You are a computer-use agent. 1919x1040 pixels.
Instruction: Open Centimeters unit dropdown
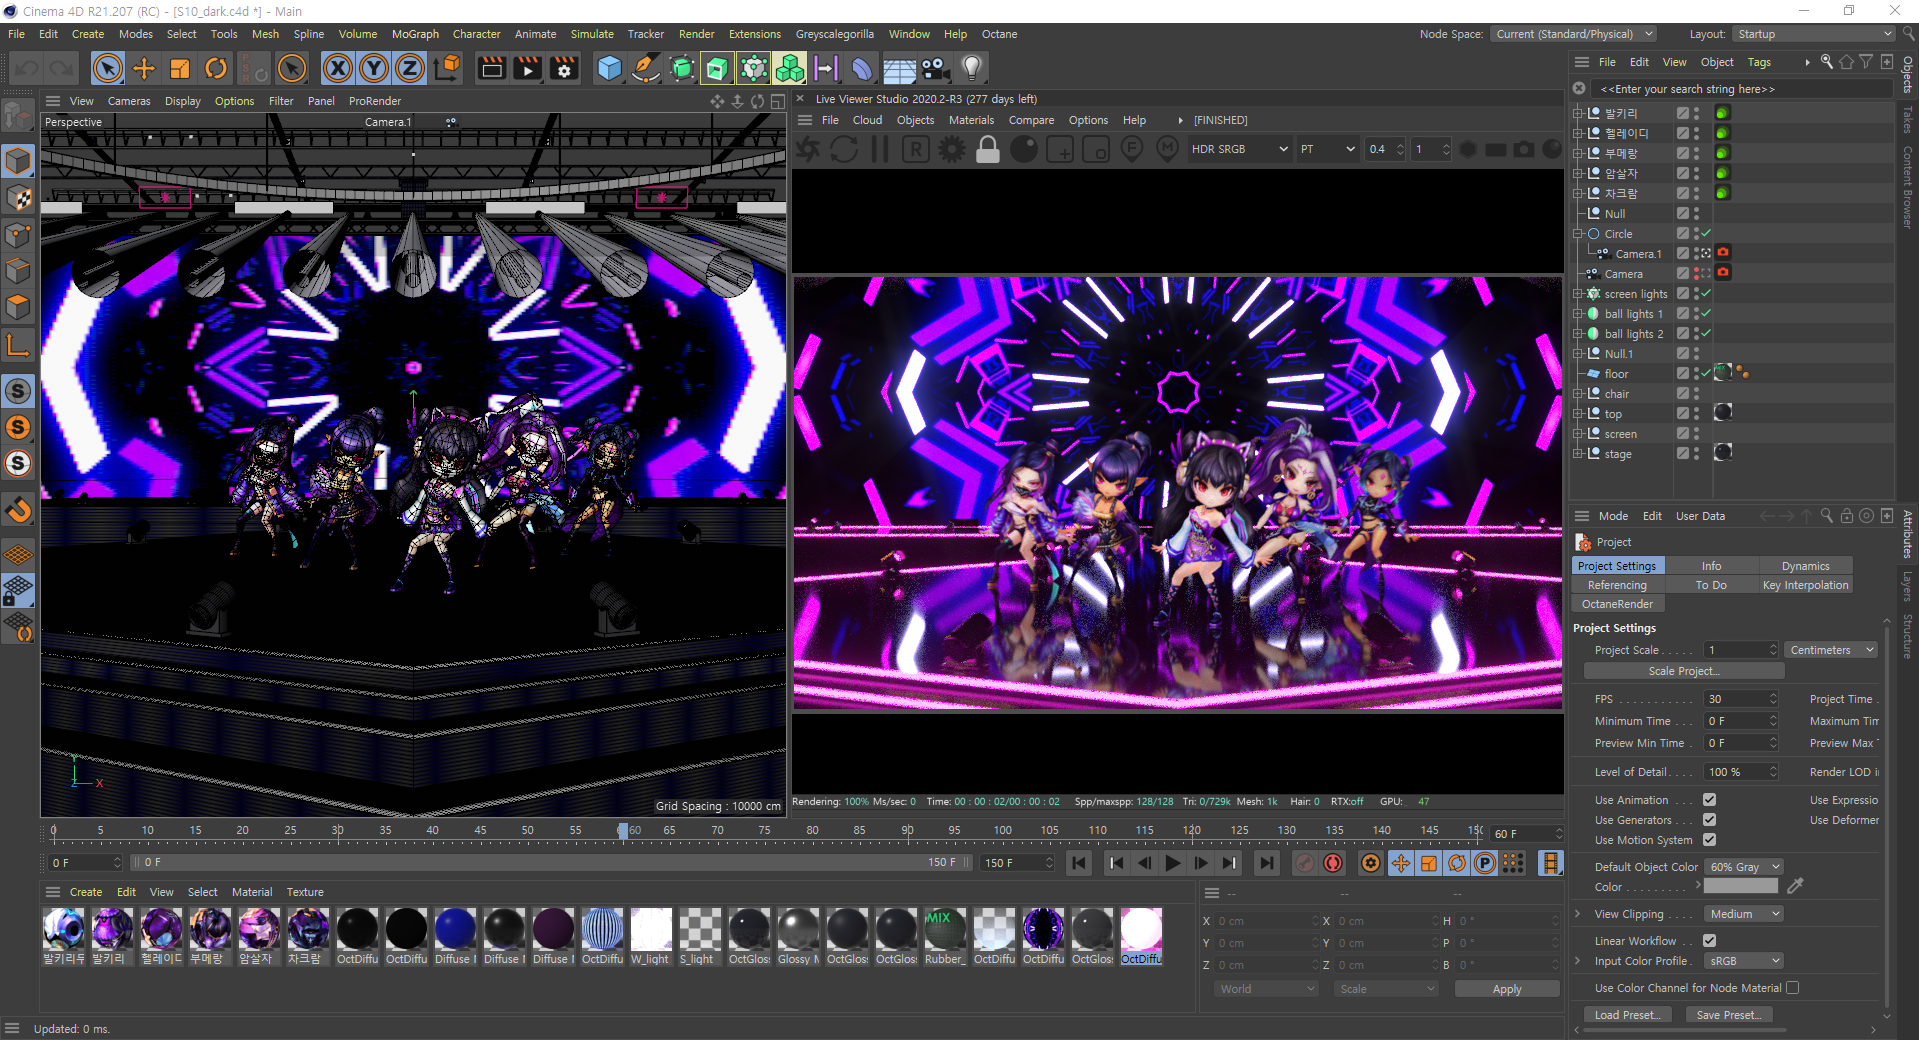coord(1831,650)
